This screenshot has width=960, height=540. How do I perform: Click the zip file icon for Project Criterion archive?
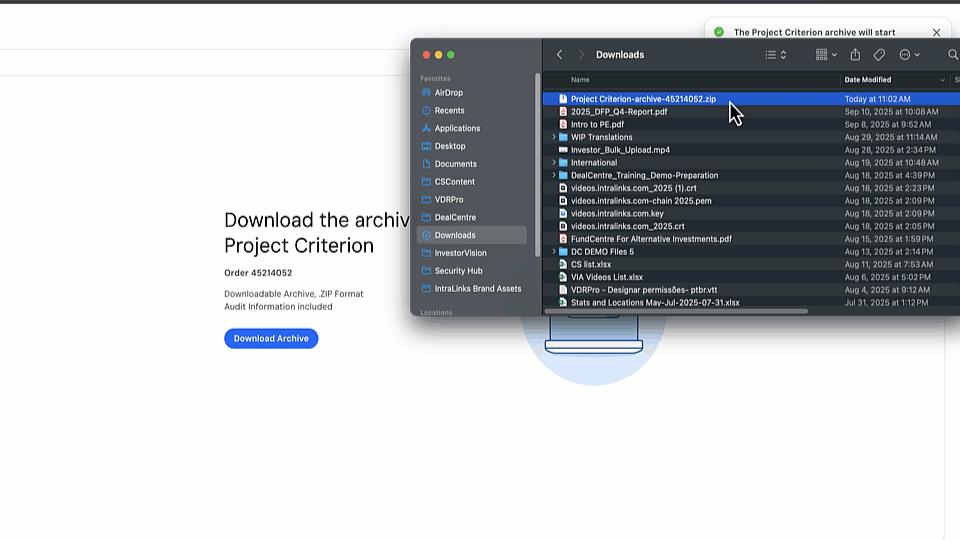(x=563, y=99)
